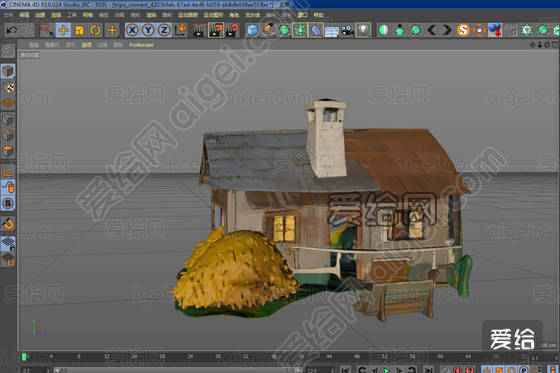Screen dimensions: 560x373
Task: Toggle the Viewport Solo S icon
Action: click(8, 203)
